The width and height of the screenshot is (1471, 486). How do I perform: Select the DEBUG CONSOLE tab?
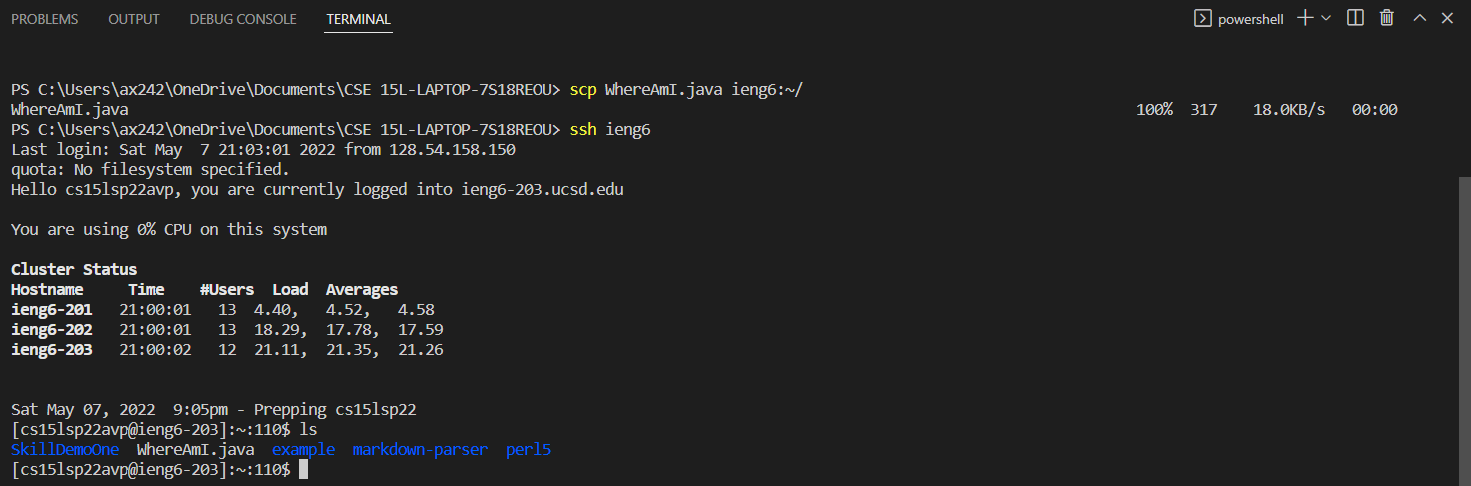243,19
